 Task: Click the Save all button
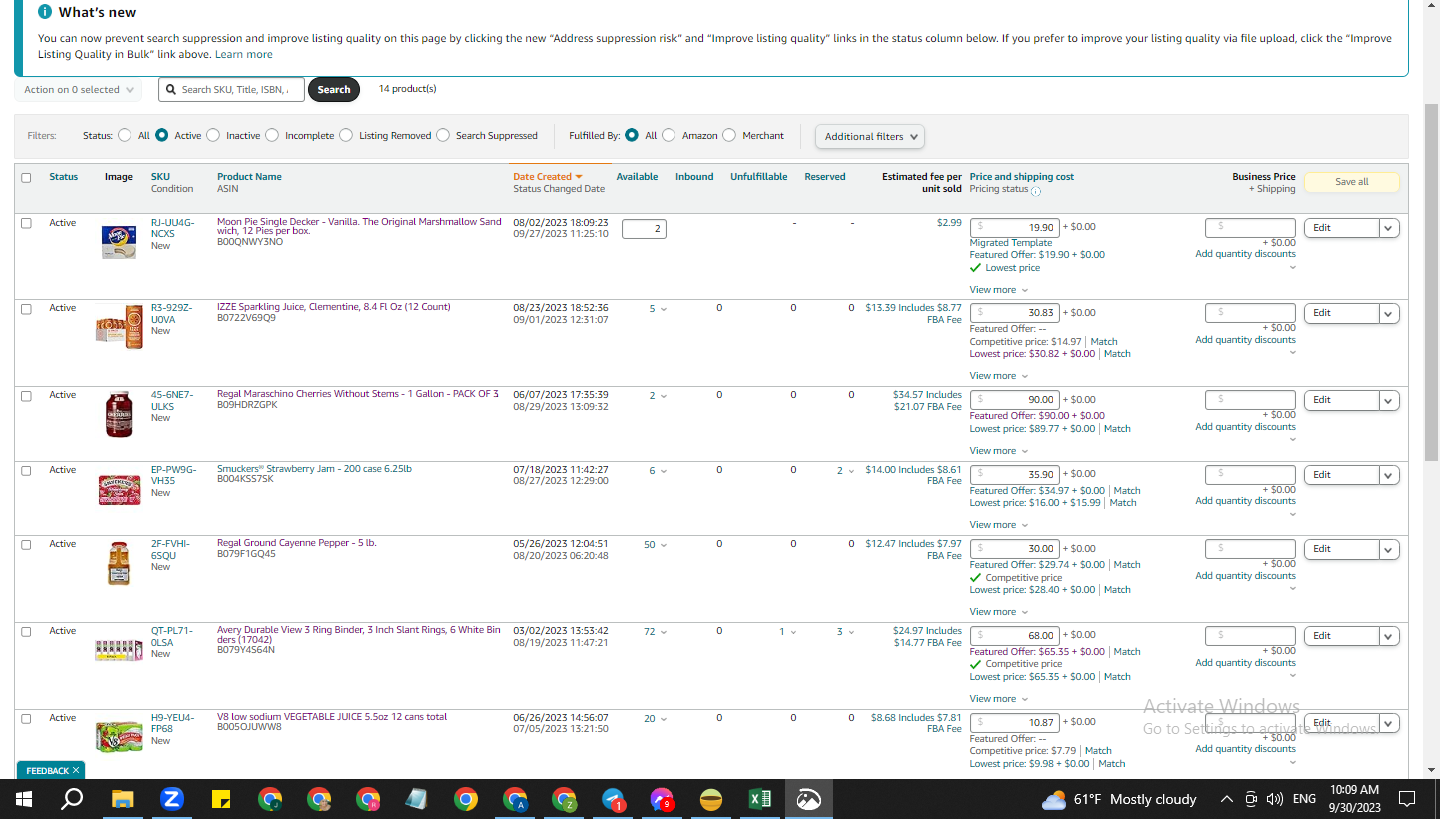[1352, 182]
